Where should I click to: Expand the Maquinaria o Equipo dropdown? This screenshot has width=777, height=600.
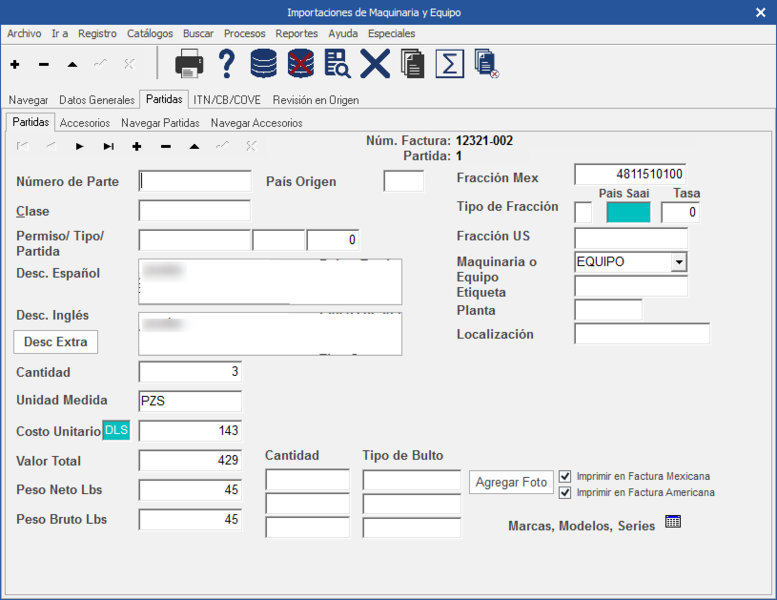point(679,262)
